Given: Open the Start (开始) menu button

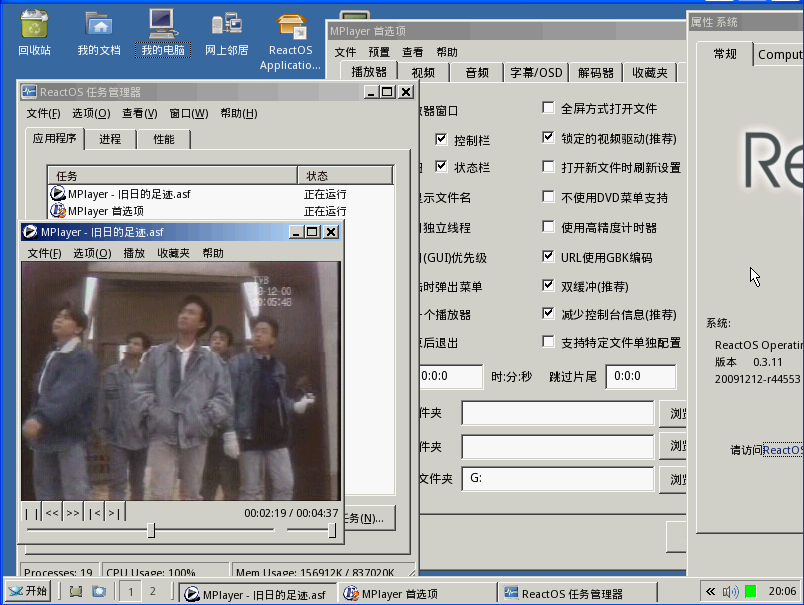Looking at the screenshot, I should pyautogui.click(x=28, y=591).
